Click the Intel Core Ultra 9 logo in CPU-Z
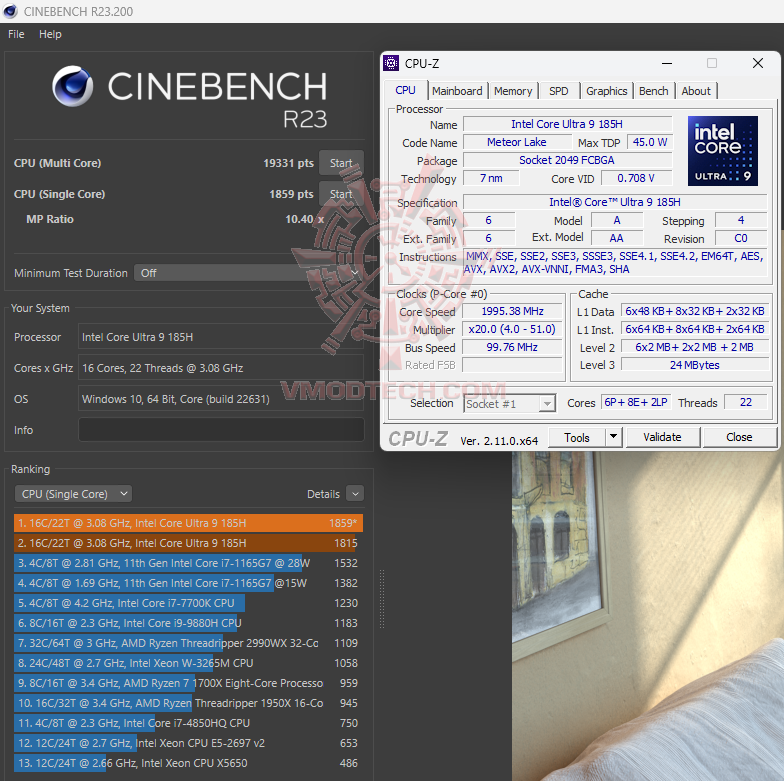 (x=722, y=151)
